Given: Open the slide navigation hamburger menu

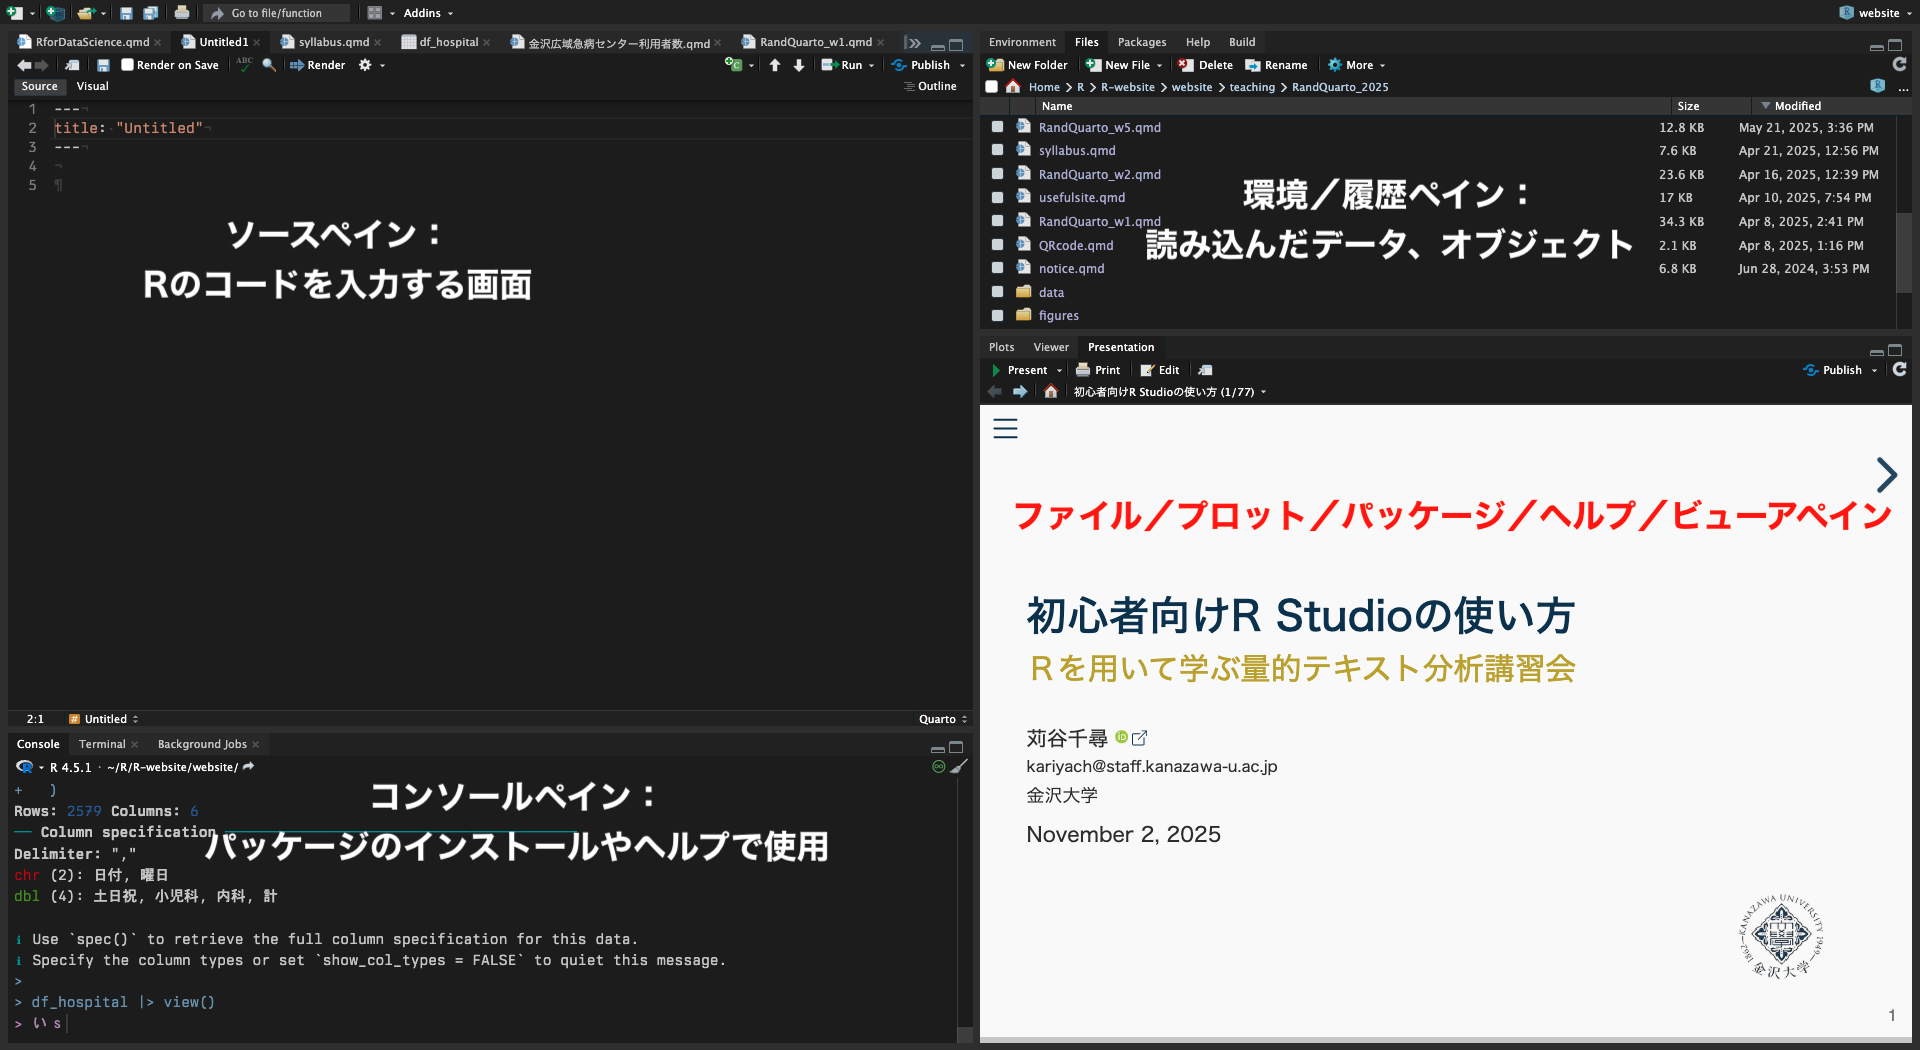Looking at the screenshot, I should (1005, 429).
